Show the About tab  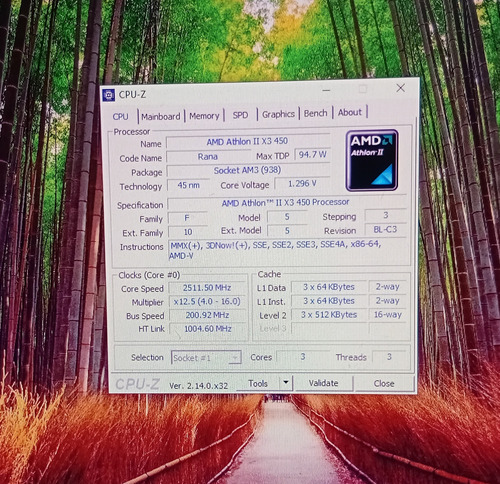[x=350, y=112]
